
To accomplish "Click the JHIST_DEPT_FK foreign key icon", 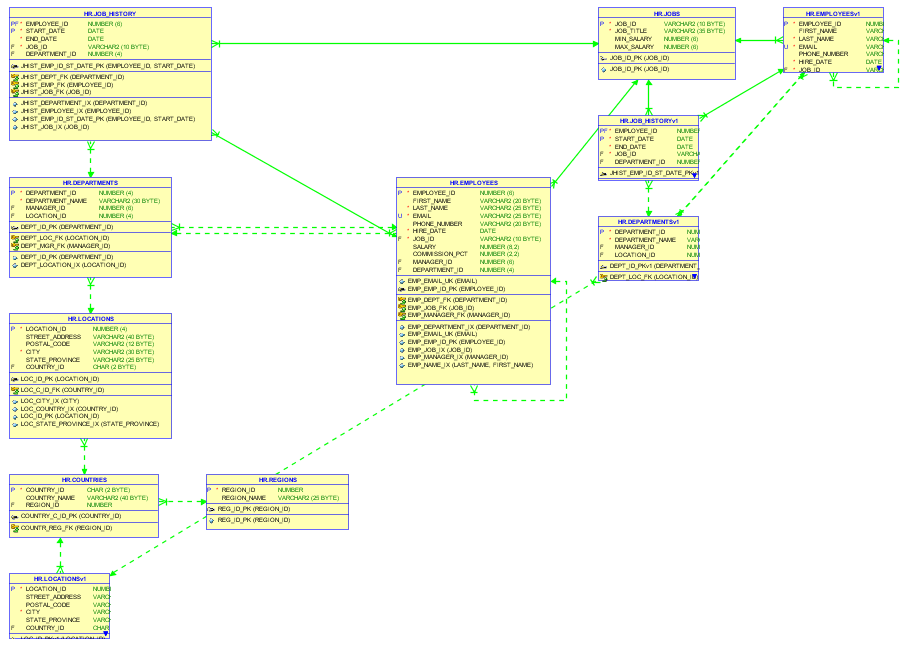I will [15, 77].
